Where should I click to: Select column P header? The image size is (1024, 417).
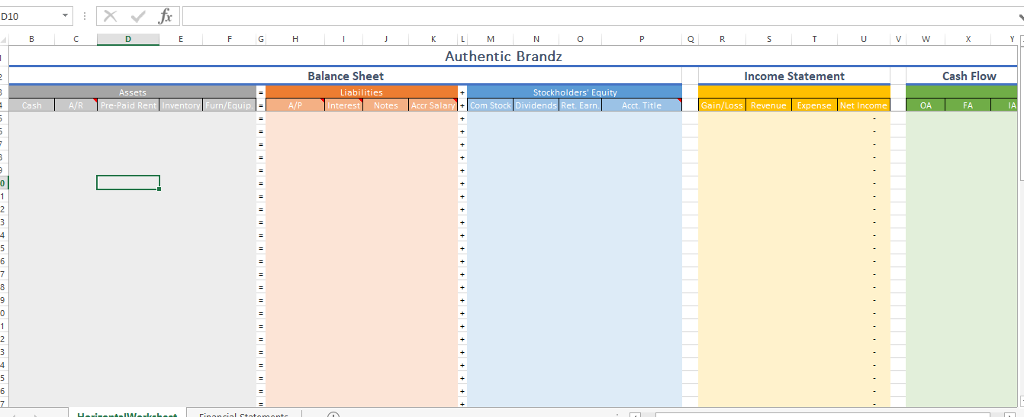pyautogui.click(x=641, y=39)
